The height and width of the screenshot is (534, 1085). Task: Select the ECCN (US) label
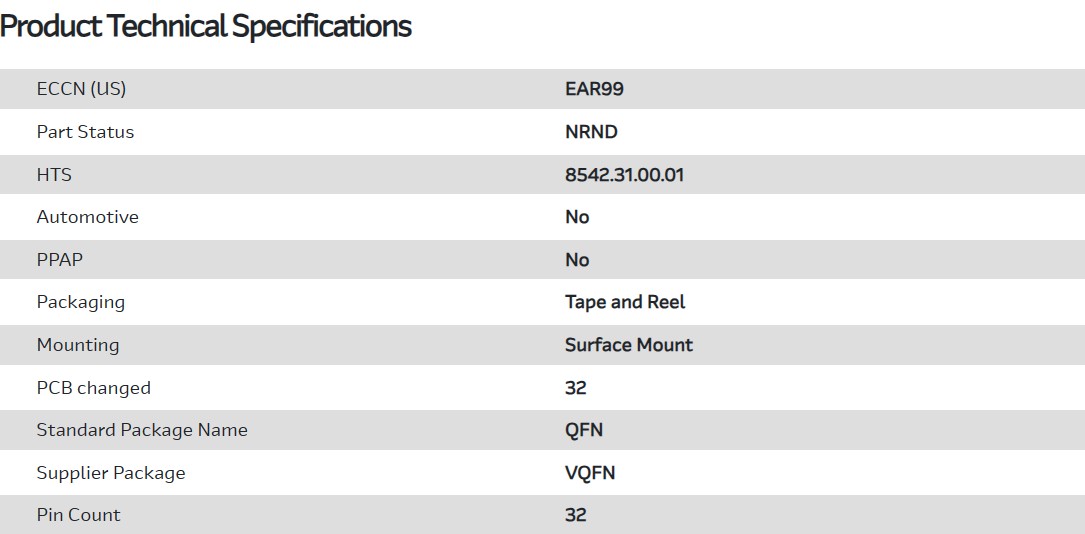[81, 89]
